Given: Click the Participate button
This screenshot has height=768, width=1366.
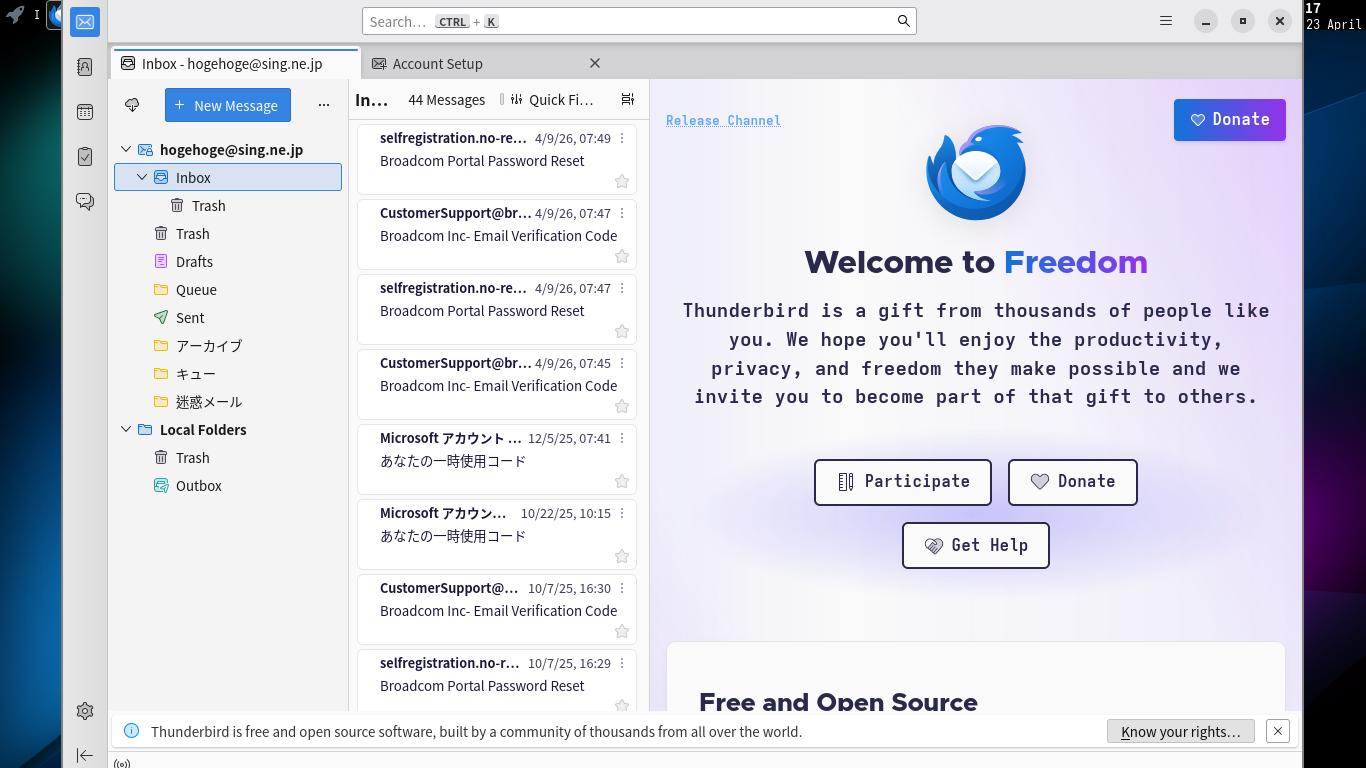Looking at the screenshot, I should coord(903,482).
